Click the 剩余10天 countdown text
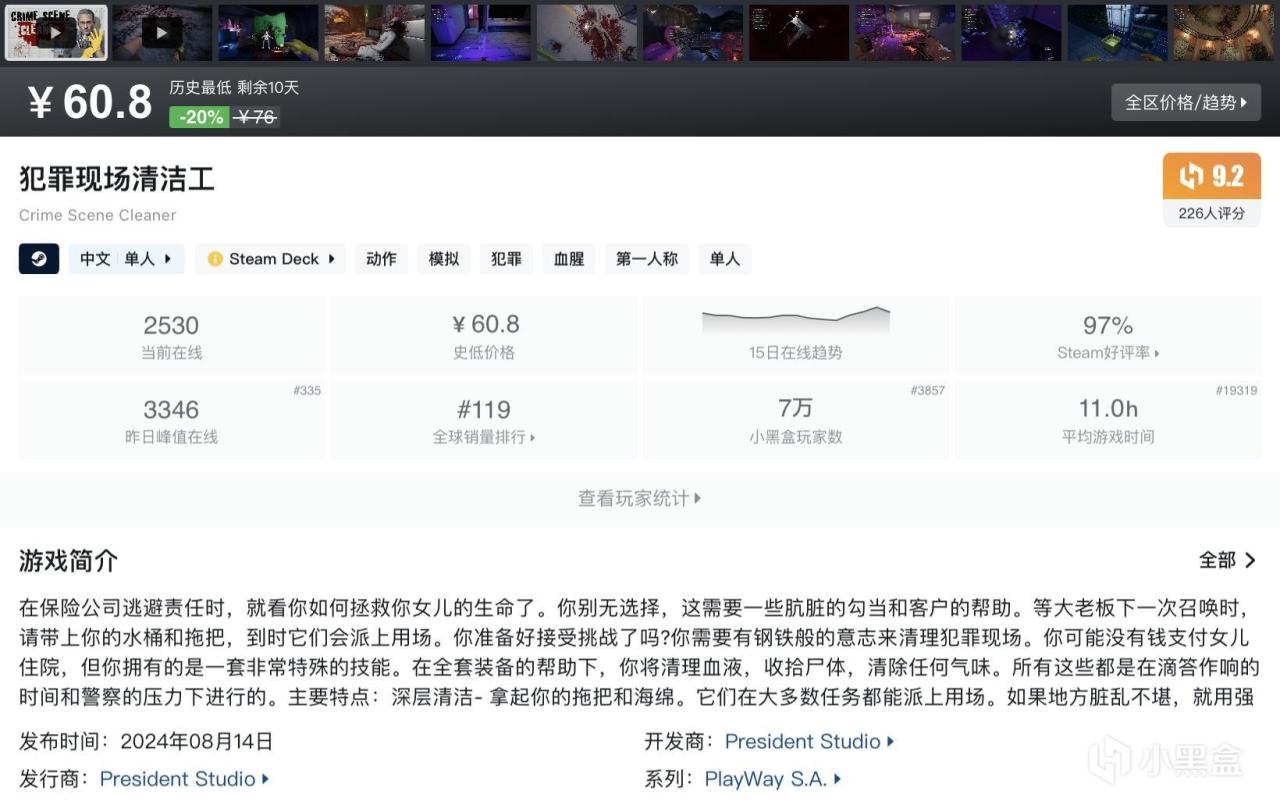This screenshot has height=805, width=1280. [x=268, y=88]
